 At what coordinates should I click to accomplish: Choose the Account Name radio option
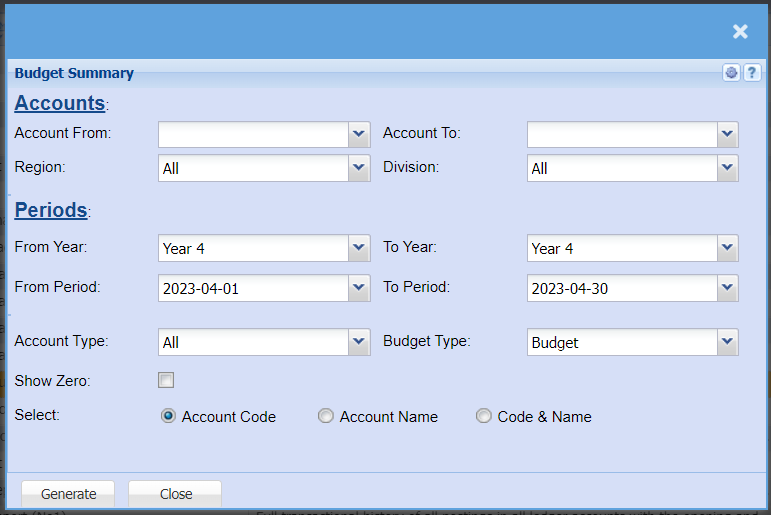coord(326,416)
